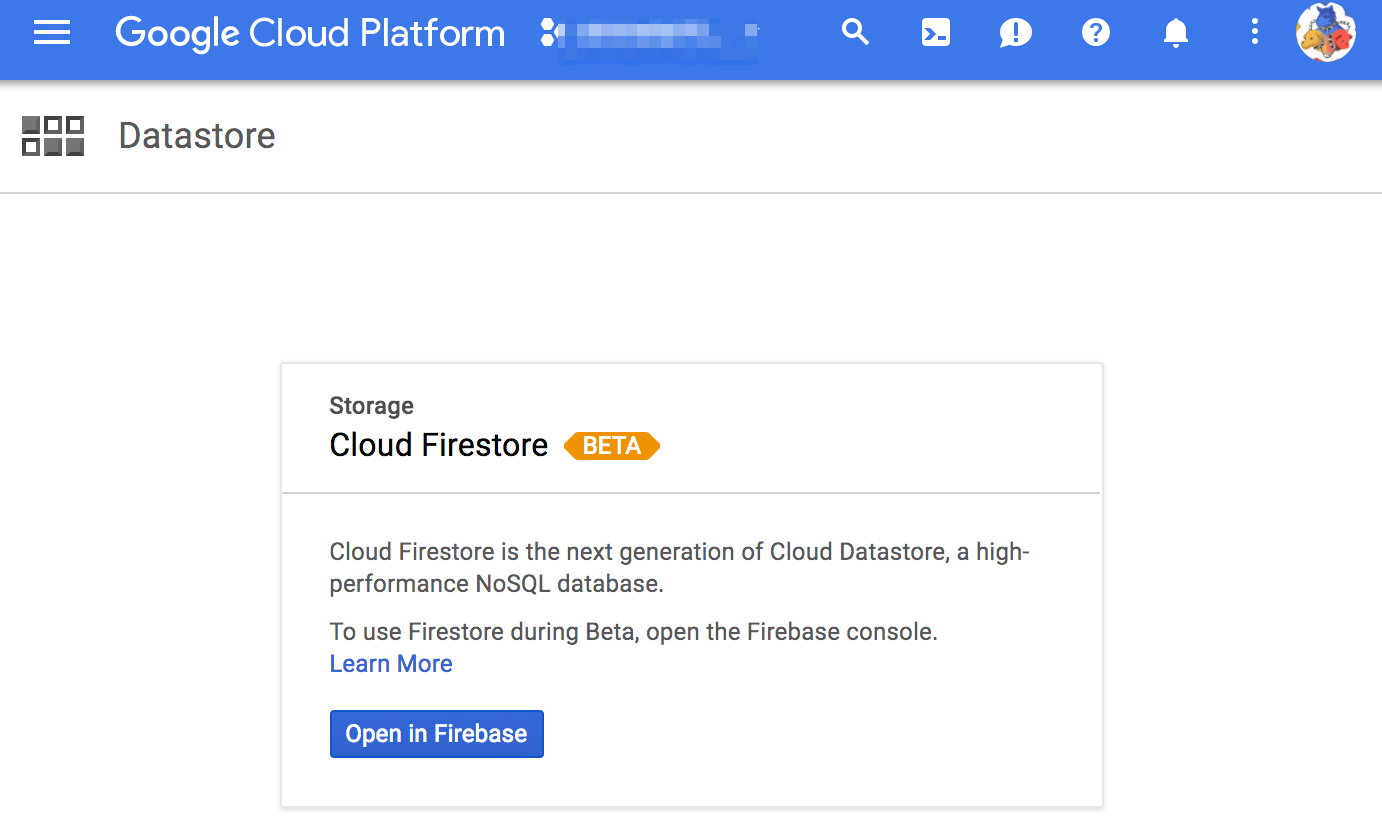Open the account avatar picture

coord(1325,32)
